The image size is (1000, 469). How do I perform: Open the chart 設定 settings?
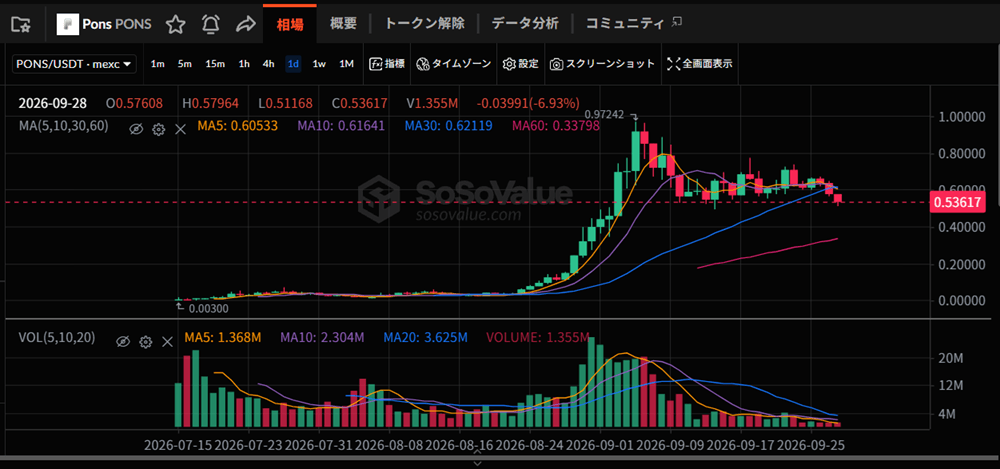pyautogui.click(x=521, y=64)
